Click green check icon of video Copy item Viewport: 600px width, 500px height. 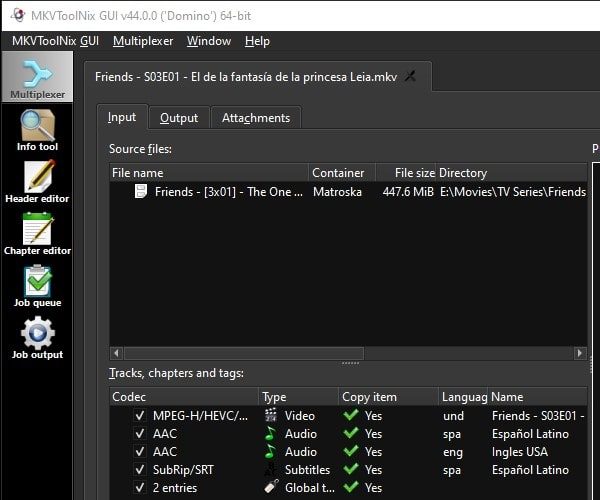[351, 415]
